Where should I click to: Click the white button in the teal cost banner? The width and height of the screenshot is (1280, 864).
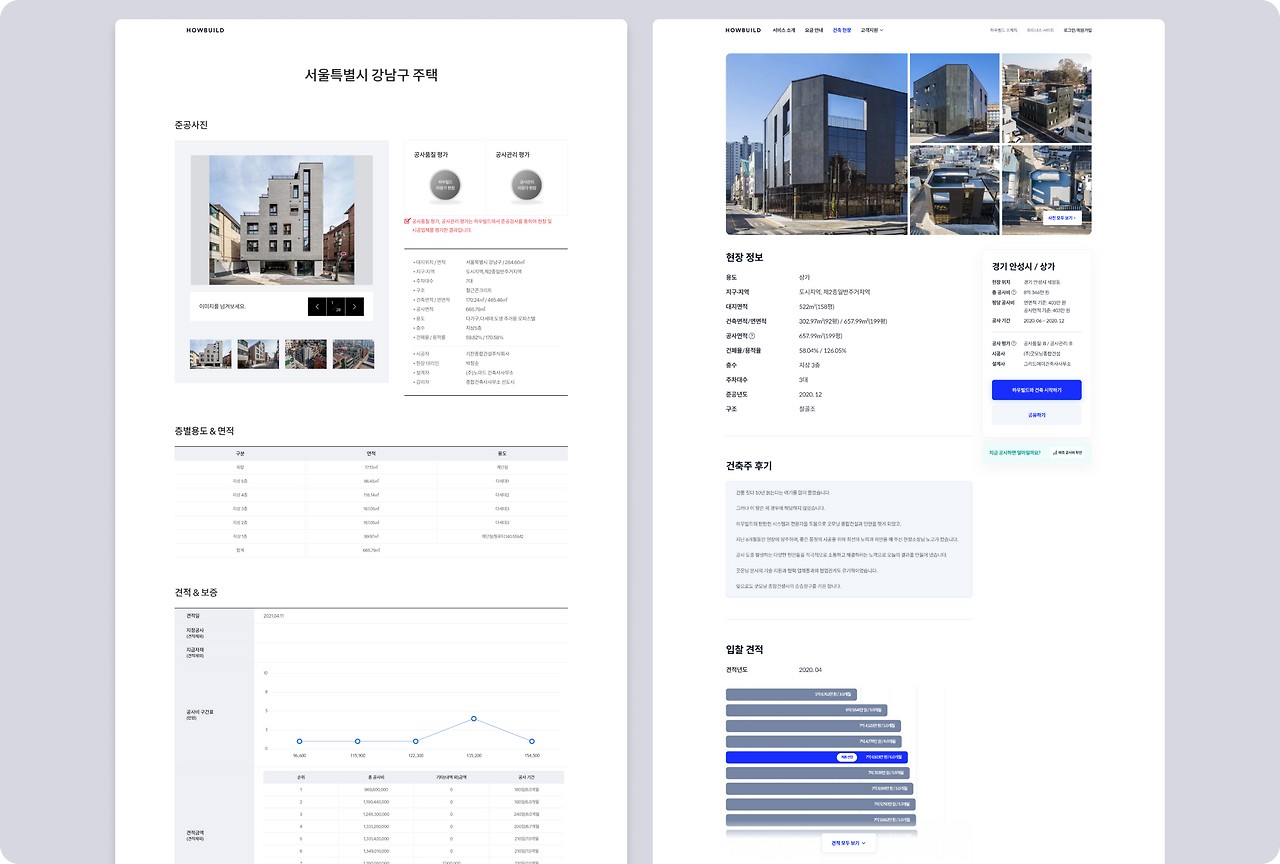1068,452
